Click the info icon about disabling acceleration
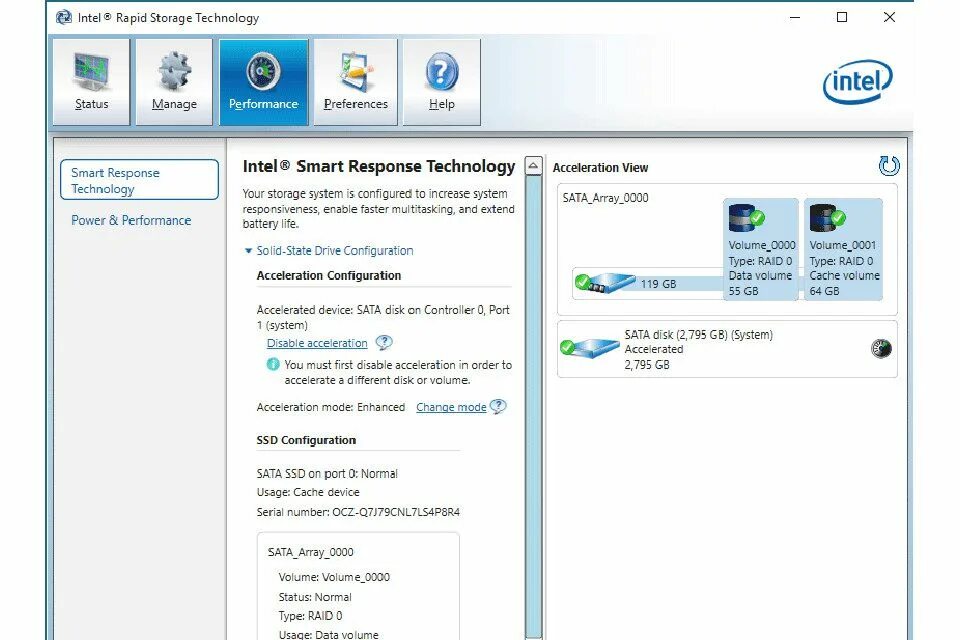The height and width of the screenshot is (640, 960). point(272,364)
